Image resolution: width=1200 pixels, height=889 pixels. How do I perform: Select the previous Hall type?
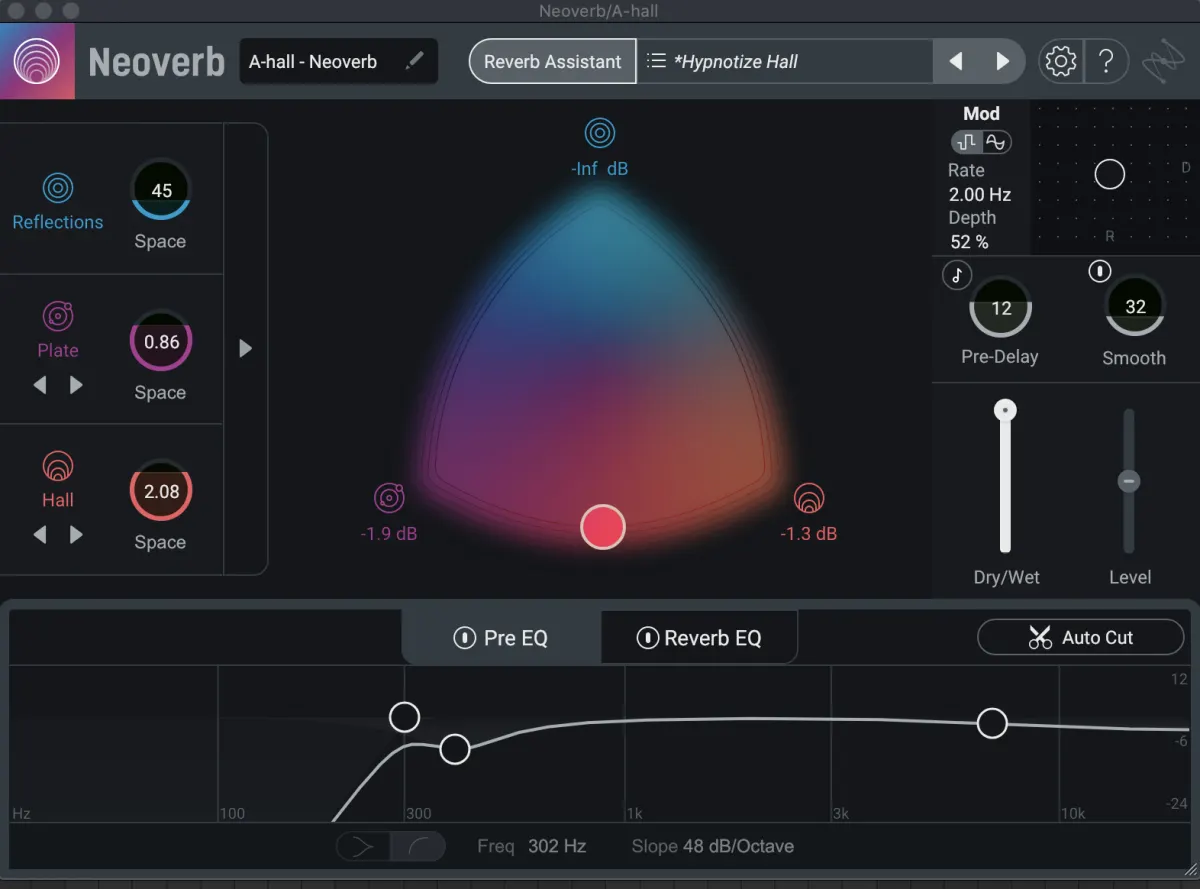coord(40,535)
